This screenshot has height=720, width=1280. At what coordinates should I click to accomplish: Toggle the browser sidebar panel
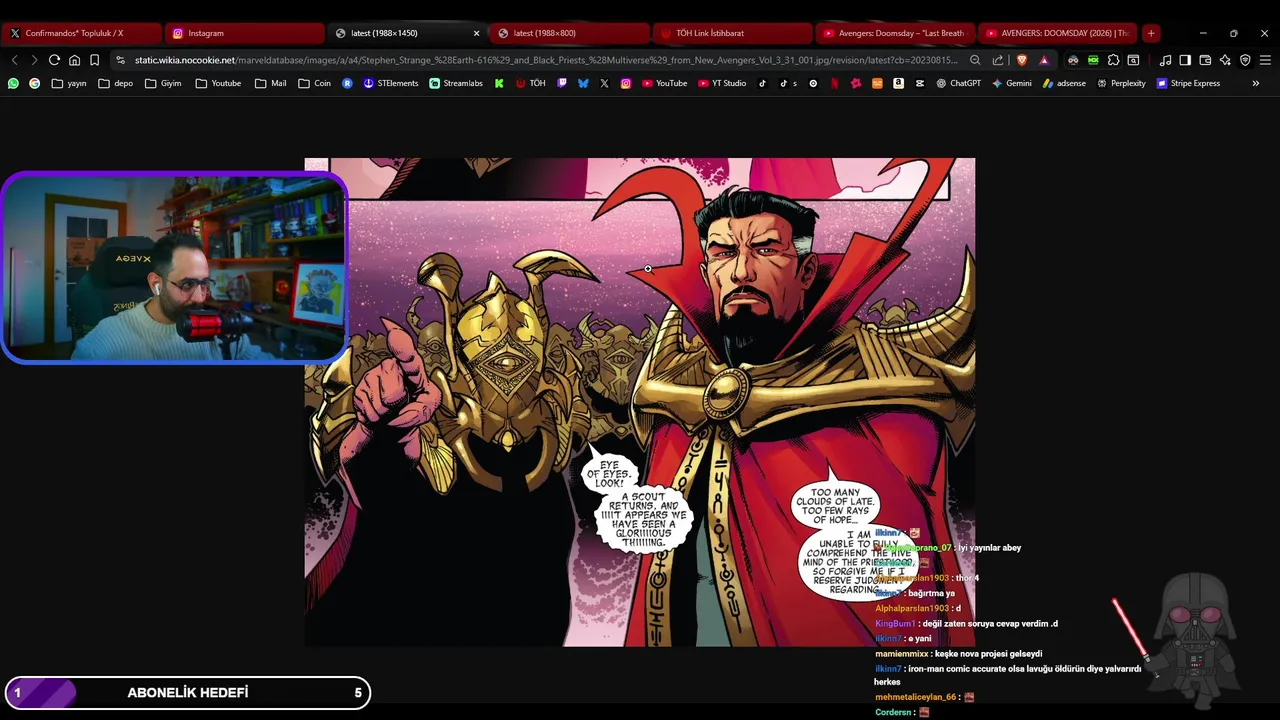pyautogui.click(x=1185, y=60)
